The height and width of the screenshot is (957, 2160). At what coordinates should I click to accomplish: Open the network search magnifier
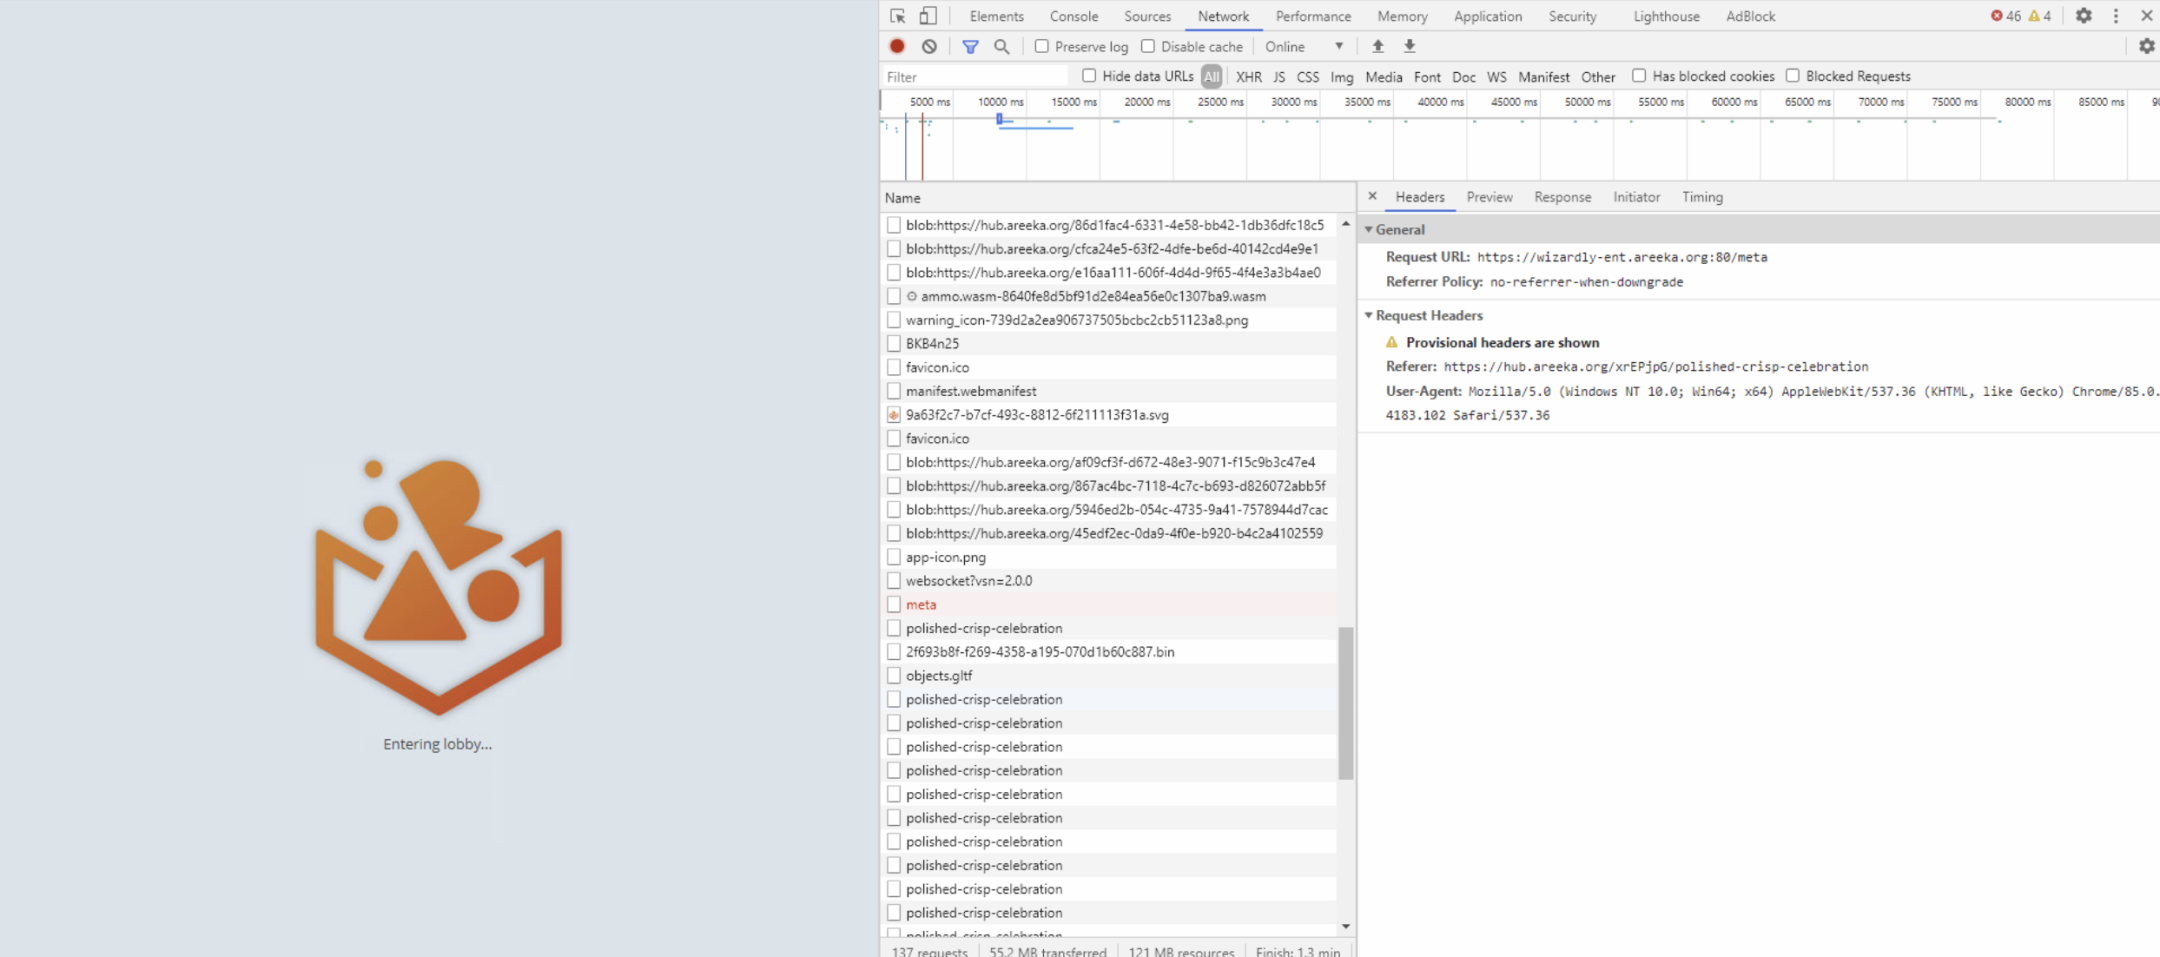click(x=1001, y=46)
